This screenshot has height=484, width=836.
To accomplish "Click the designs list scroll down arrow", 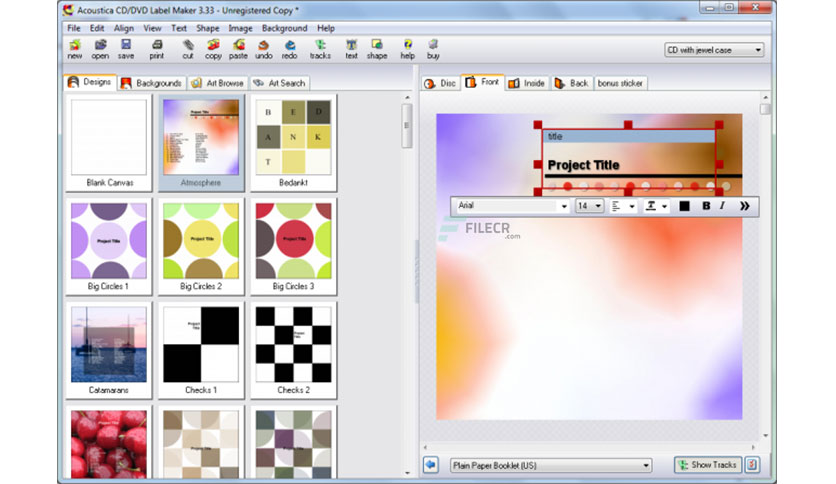I will 407,472.
